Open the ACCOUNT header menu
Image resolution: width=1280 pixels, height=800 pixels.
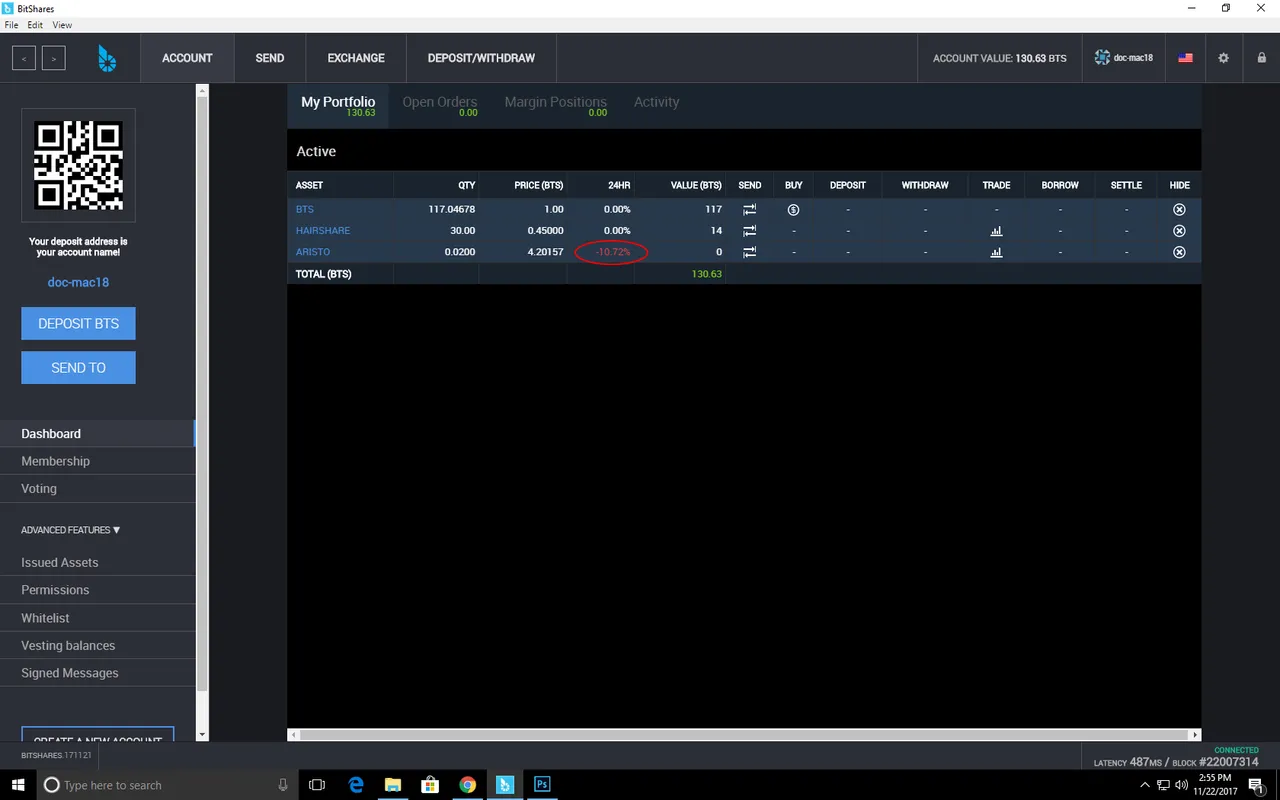(x=187, y=58)
